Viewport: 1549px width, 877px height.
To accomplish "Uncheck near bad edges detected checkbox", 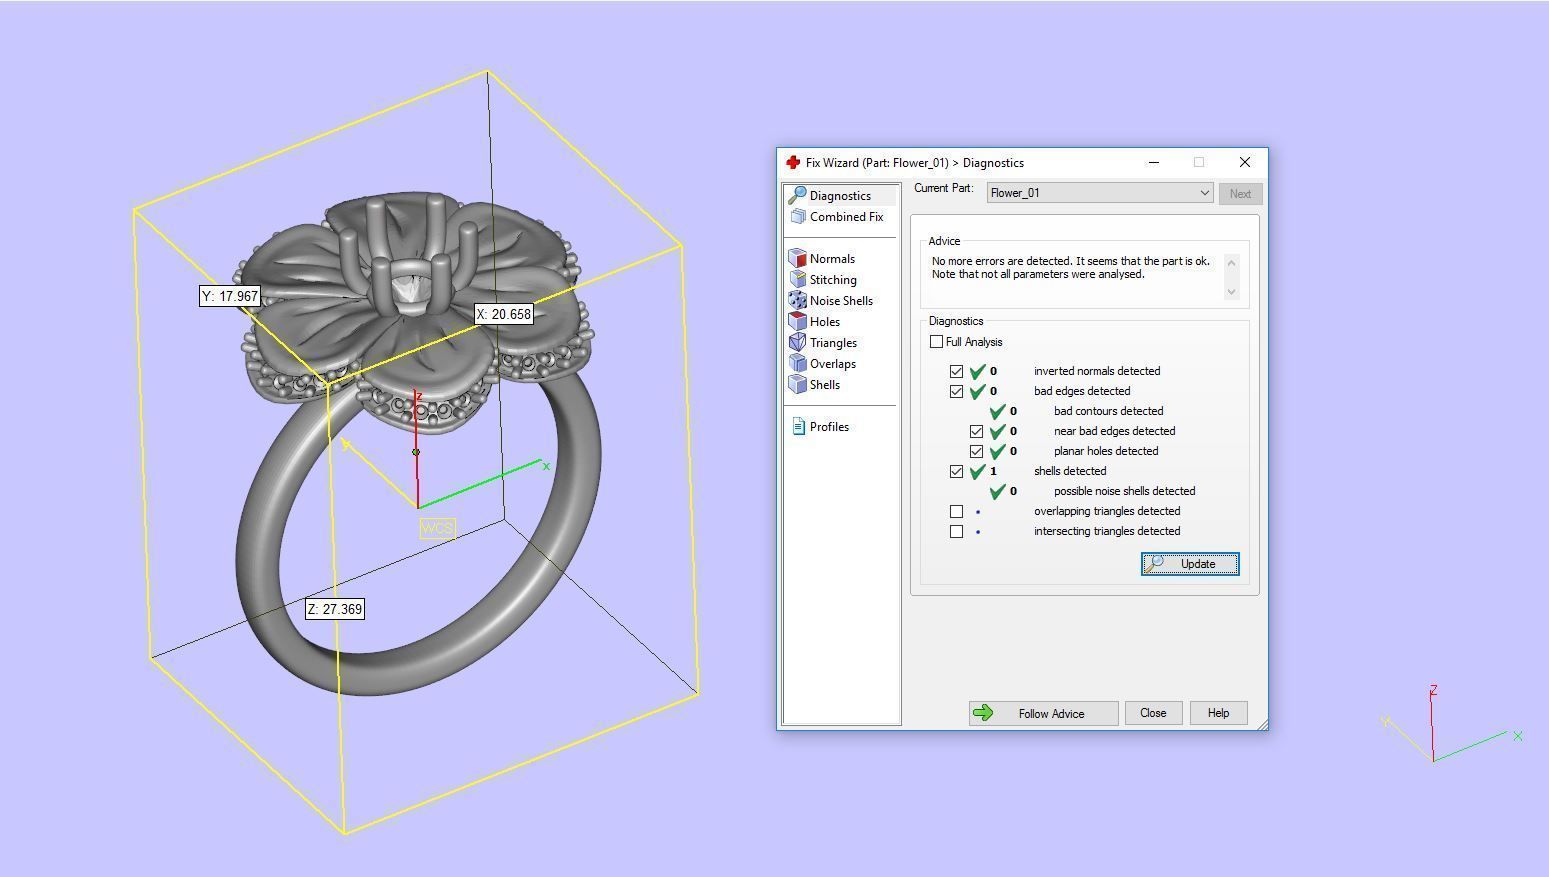I will pos(977,431).
